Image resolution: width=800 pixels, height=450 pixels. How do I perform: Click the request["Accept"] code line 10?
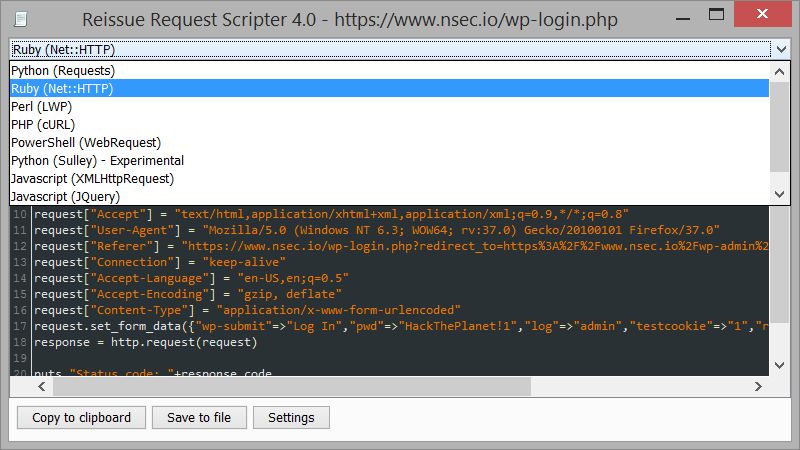pos(332,214)
